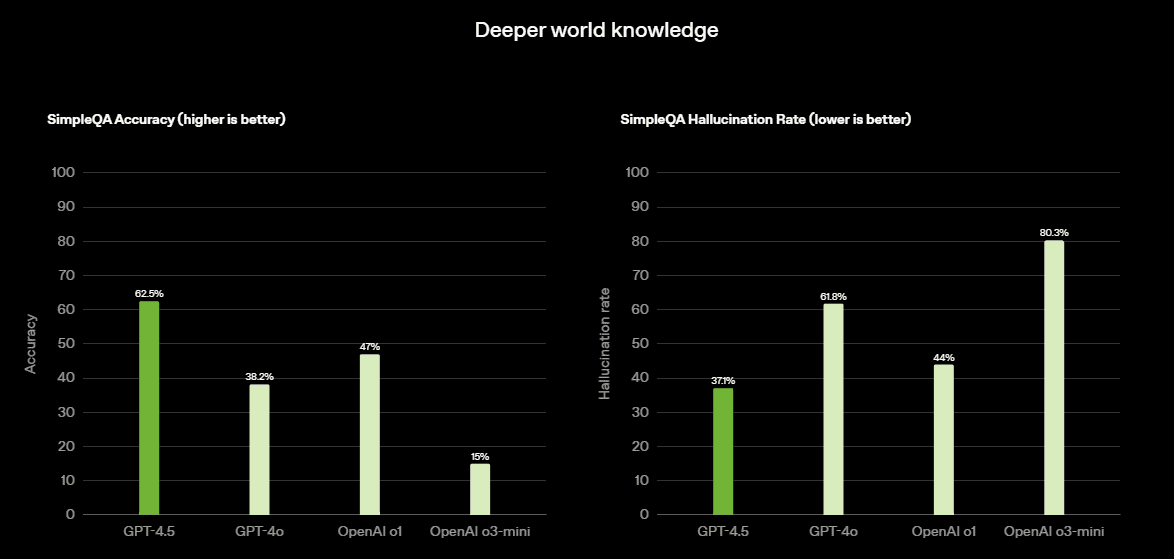Image resolution: width=1174 pixels, height=559 pixels.
Task: Click the '61.8%' value label
Action: [833, 296]
